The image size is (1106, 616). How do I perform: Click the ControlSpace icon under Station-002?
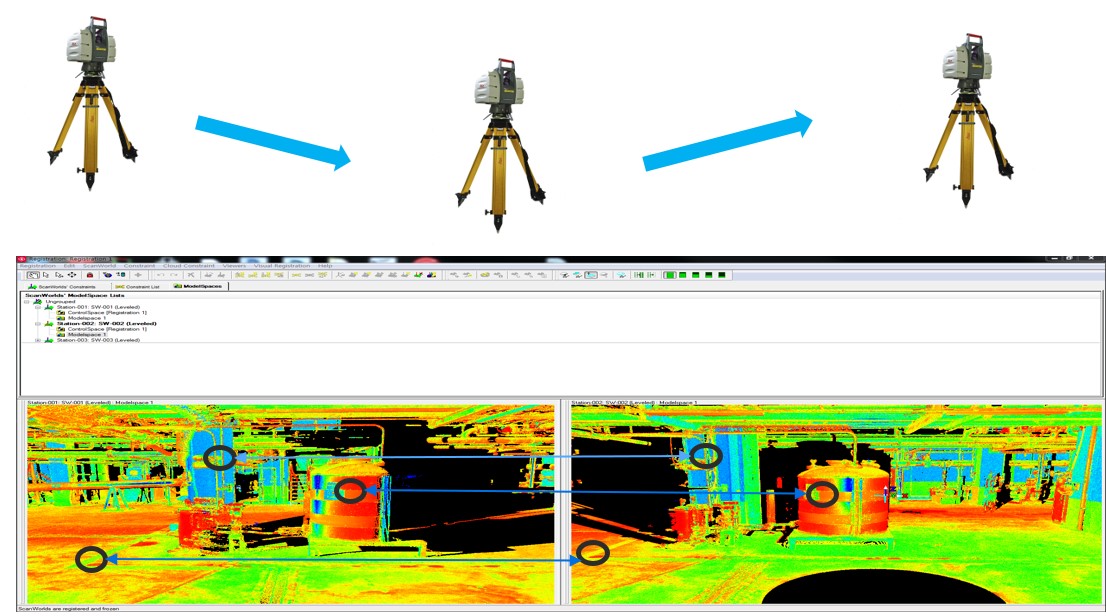[x=61, y=329]
